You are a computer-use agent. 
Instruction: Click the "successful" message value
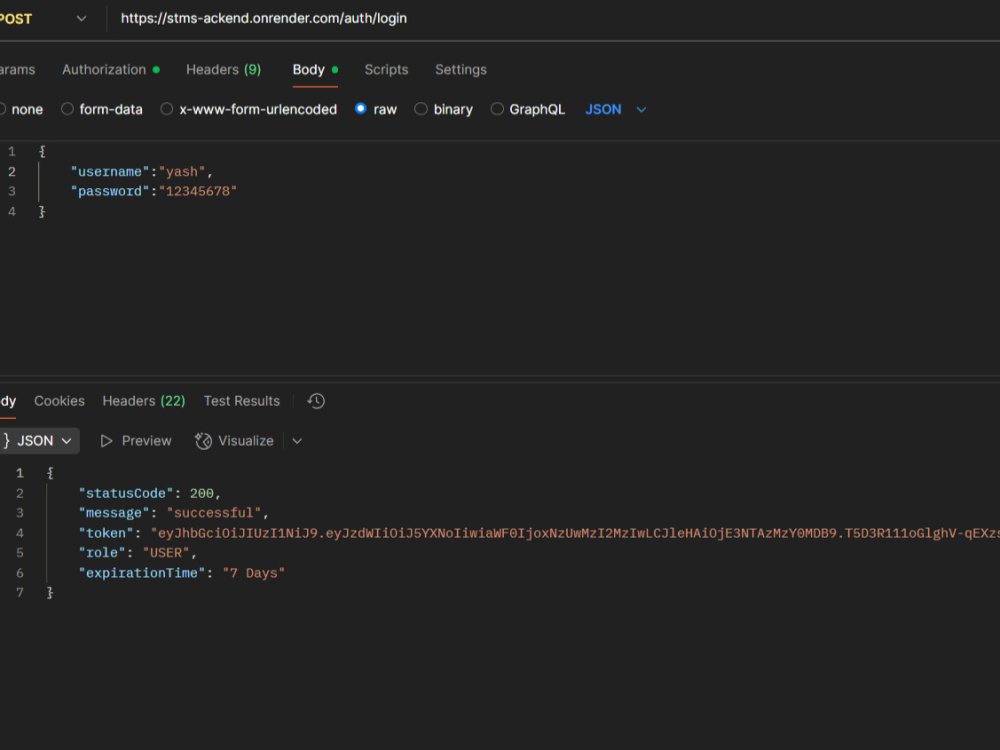(214, 513)
